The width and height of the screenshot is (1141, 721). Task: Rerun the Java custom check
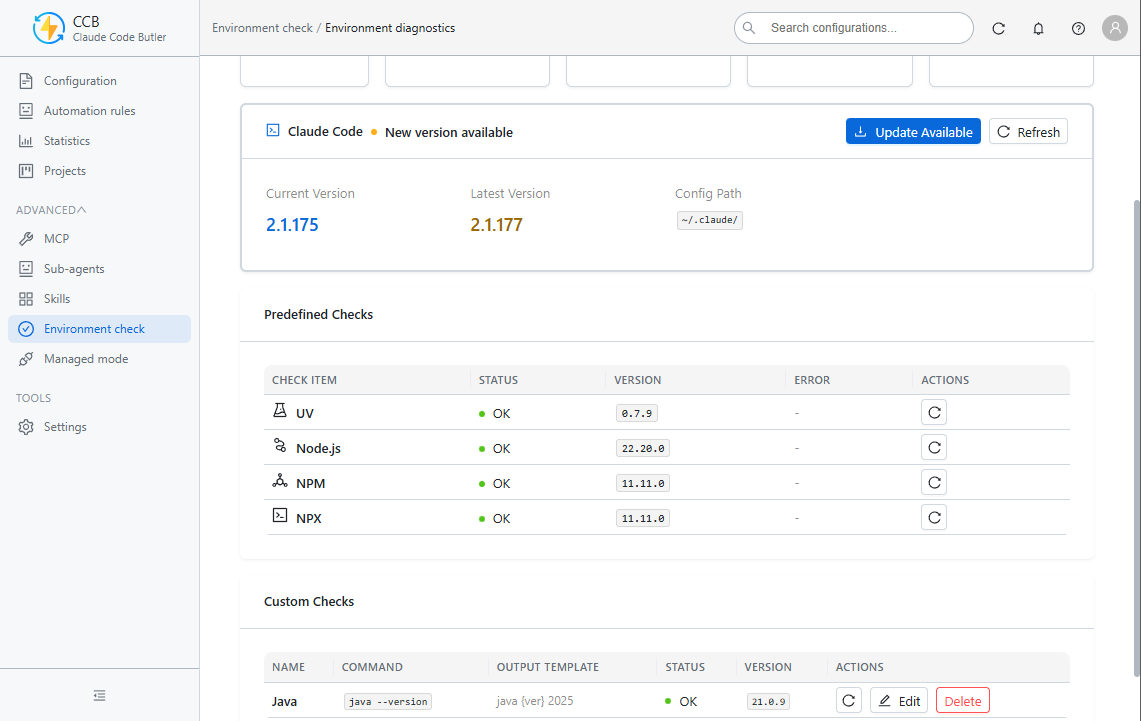pos(848,701)
